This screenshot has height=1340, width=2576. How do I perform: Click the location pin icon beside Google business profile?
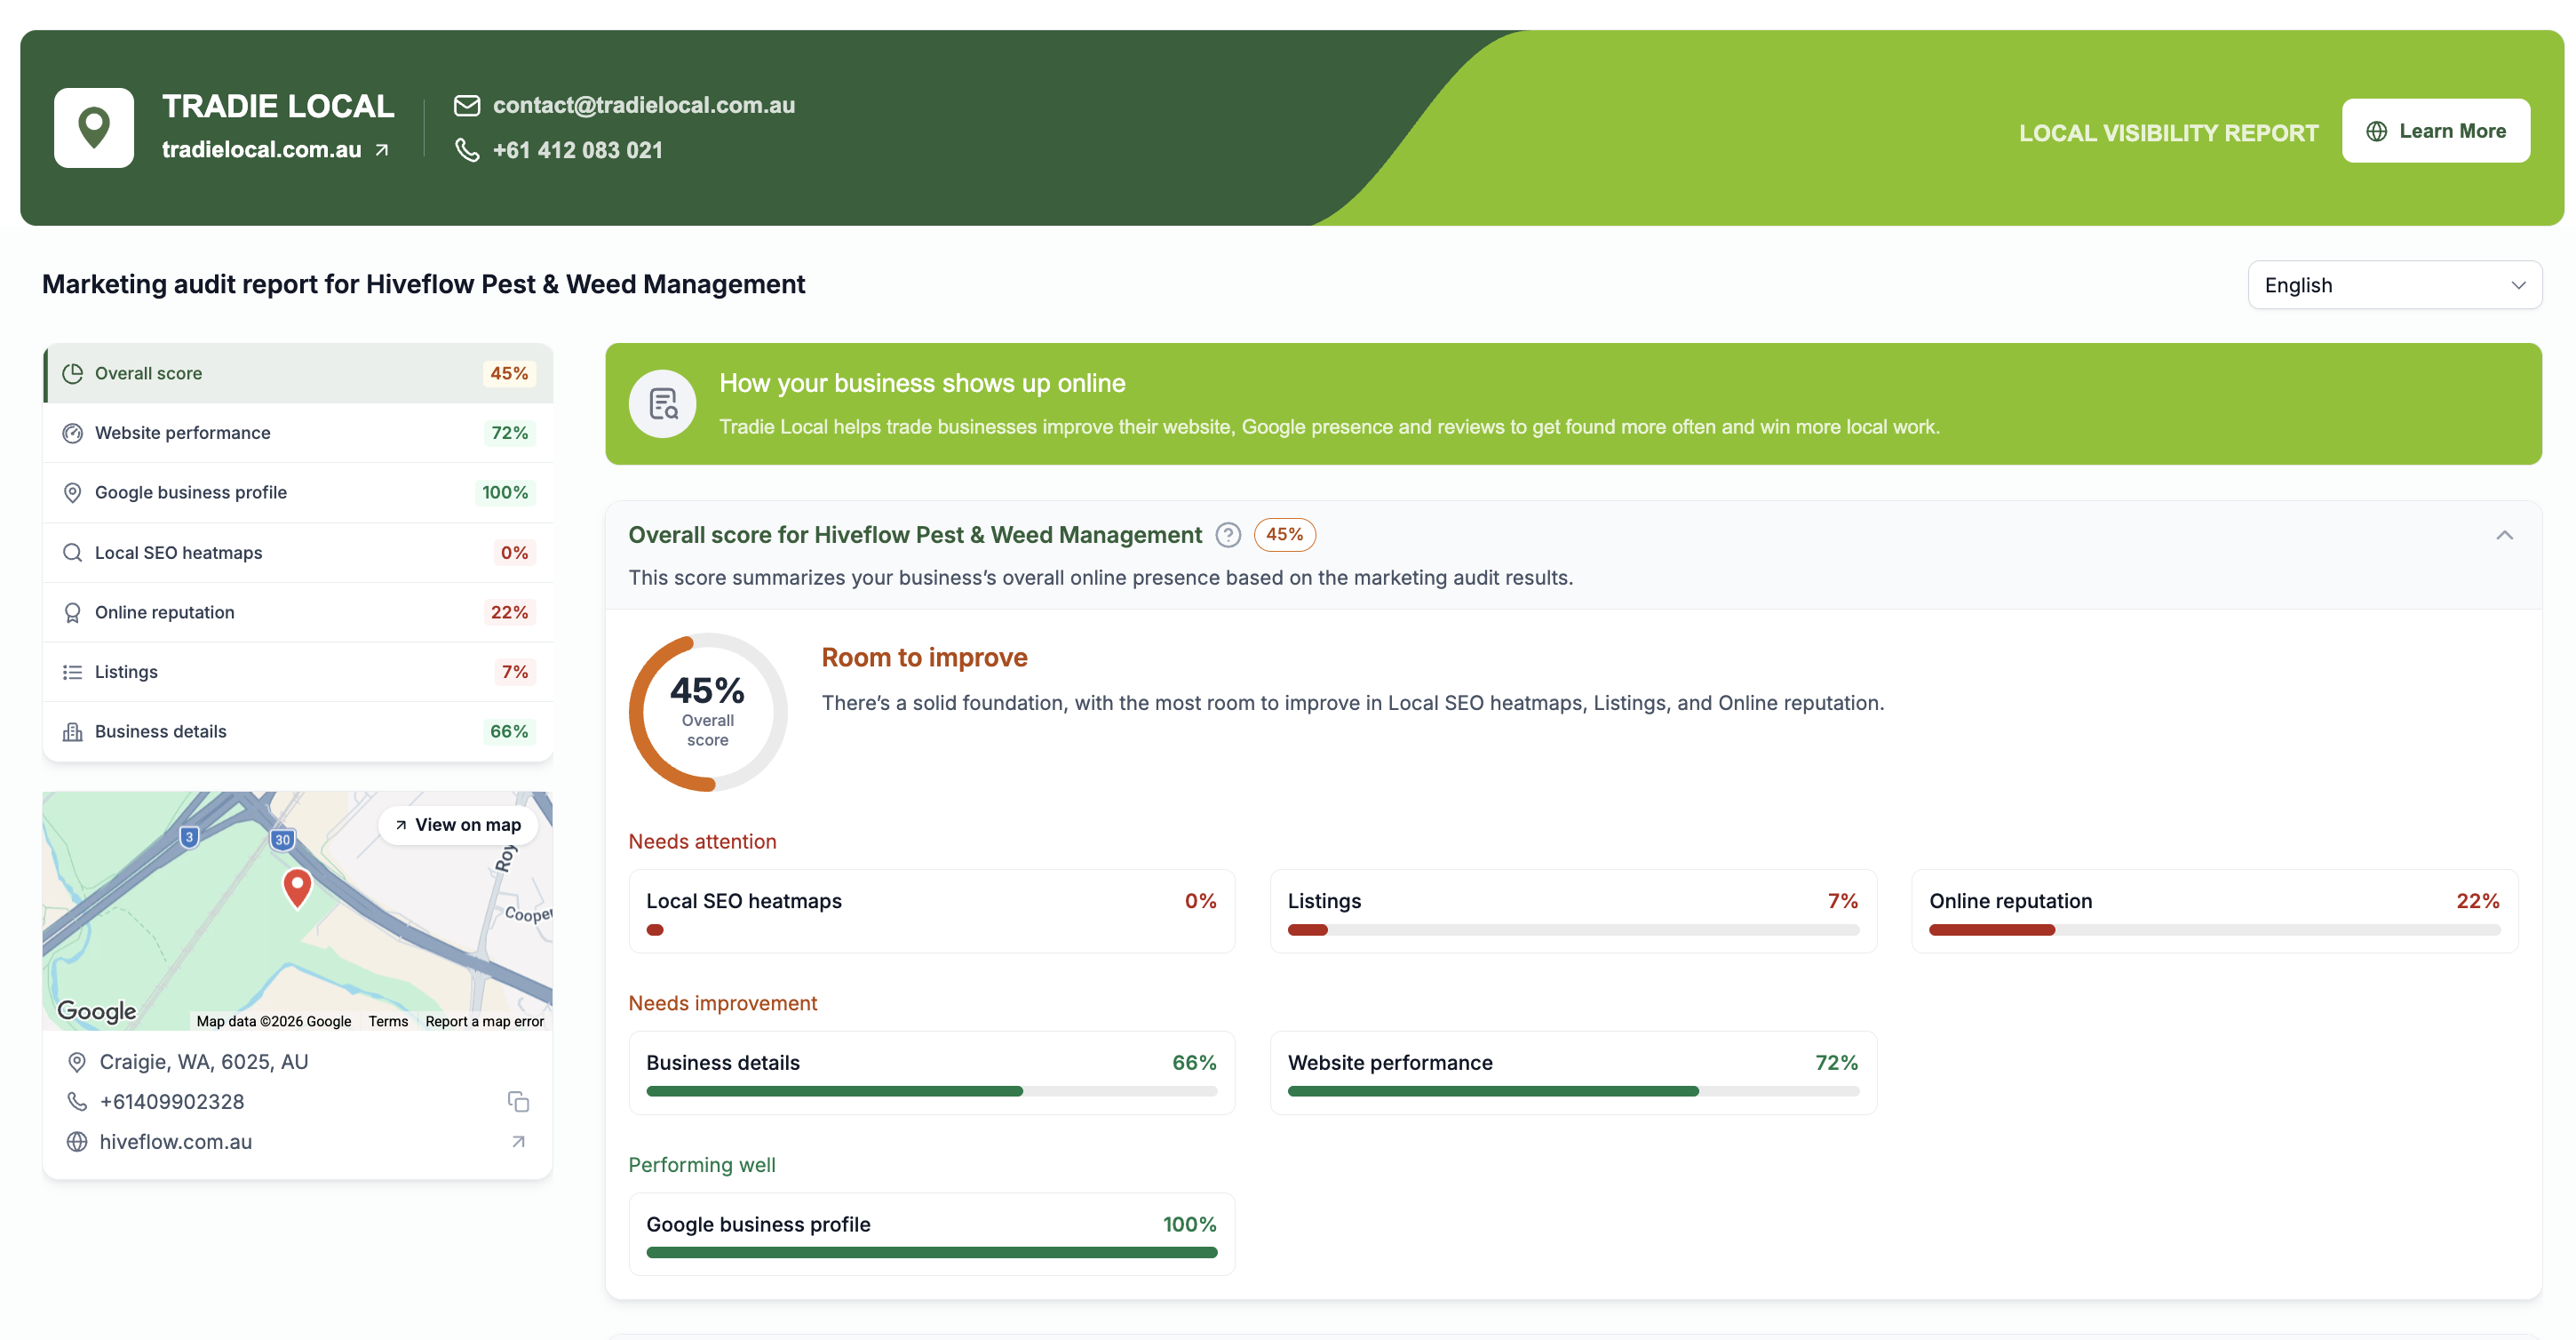click(72, 493)
